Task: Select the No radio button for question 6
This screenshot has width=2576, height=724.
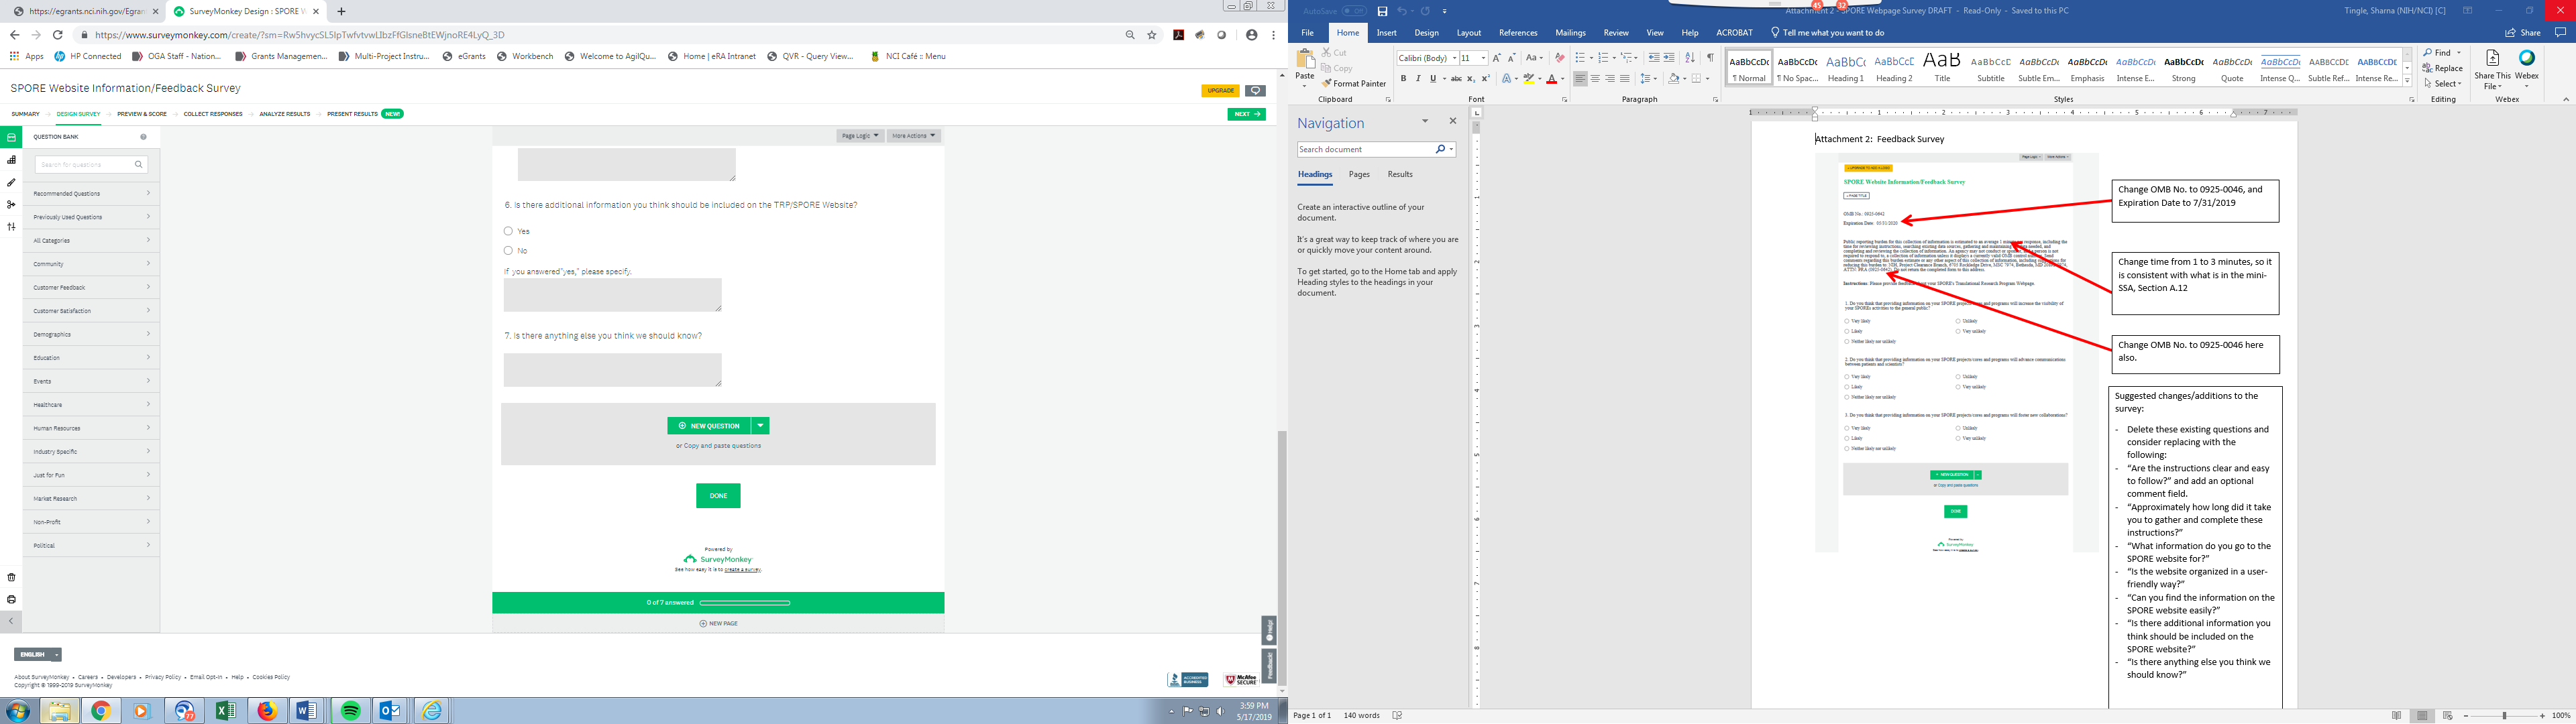Action: 508,251
